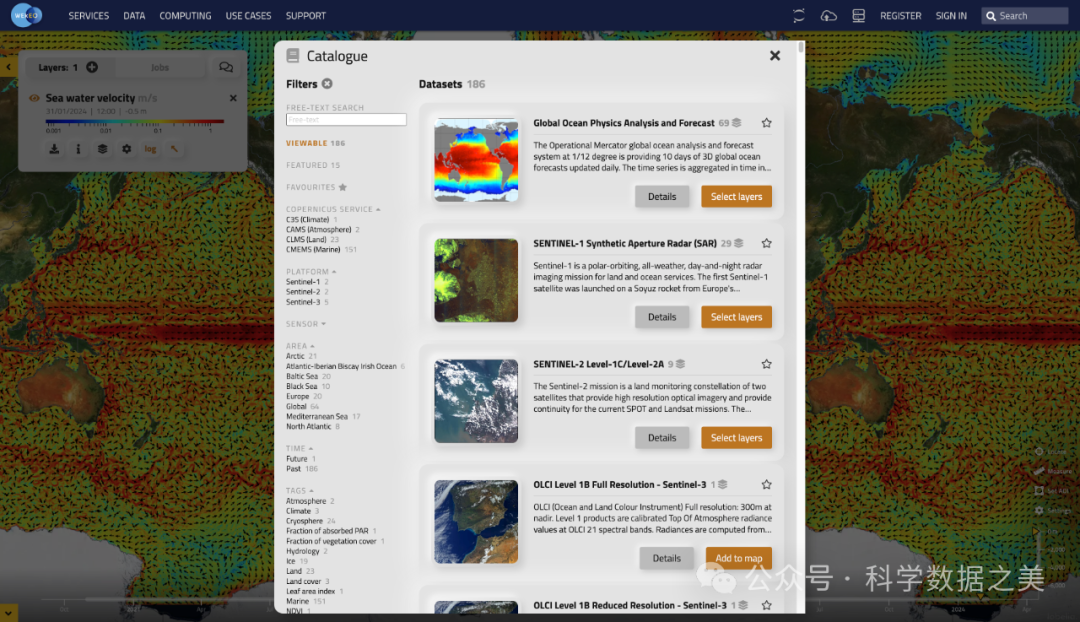Star Global Ocean Physics dataset as favourite

point(767,123)
